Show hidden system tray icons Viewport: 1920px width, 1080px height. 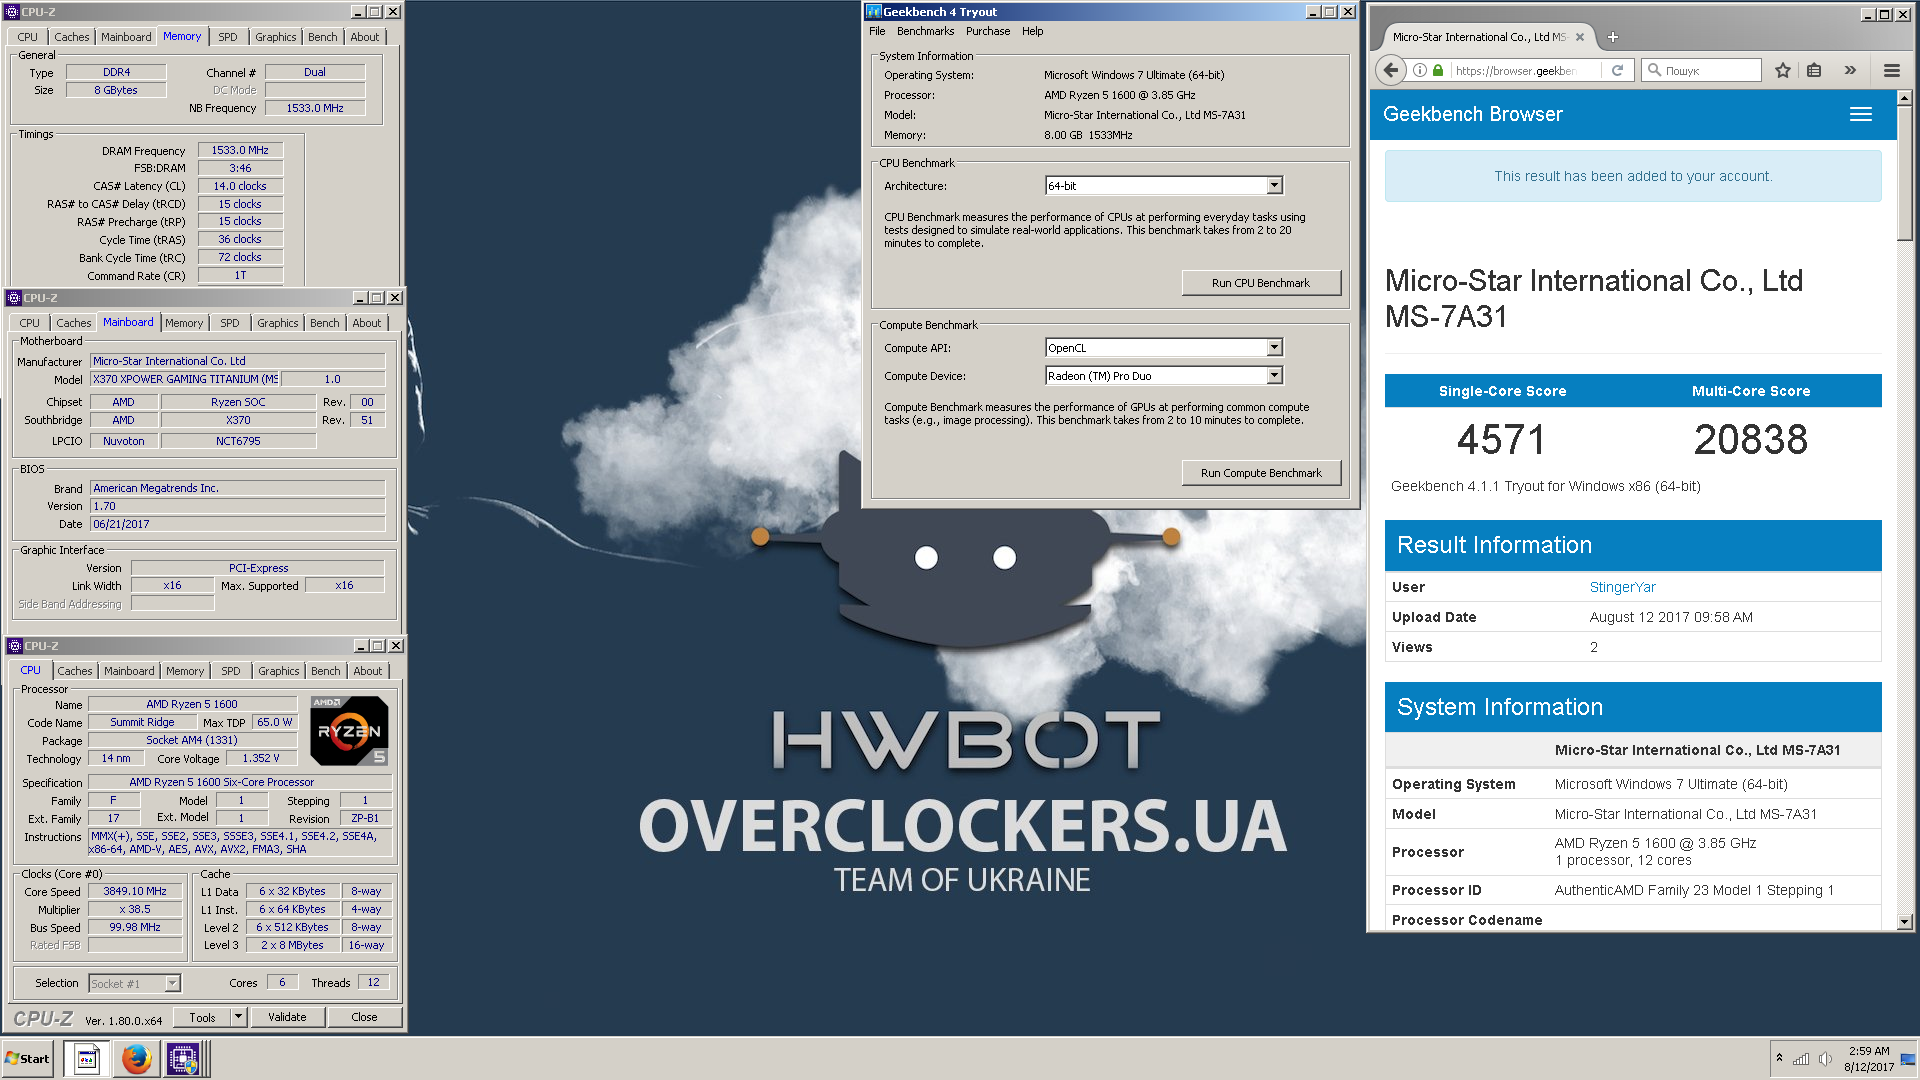(1778, 1058)
